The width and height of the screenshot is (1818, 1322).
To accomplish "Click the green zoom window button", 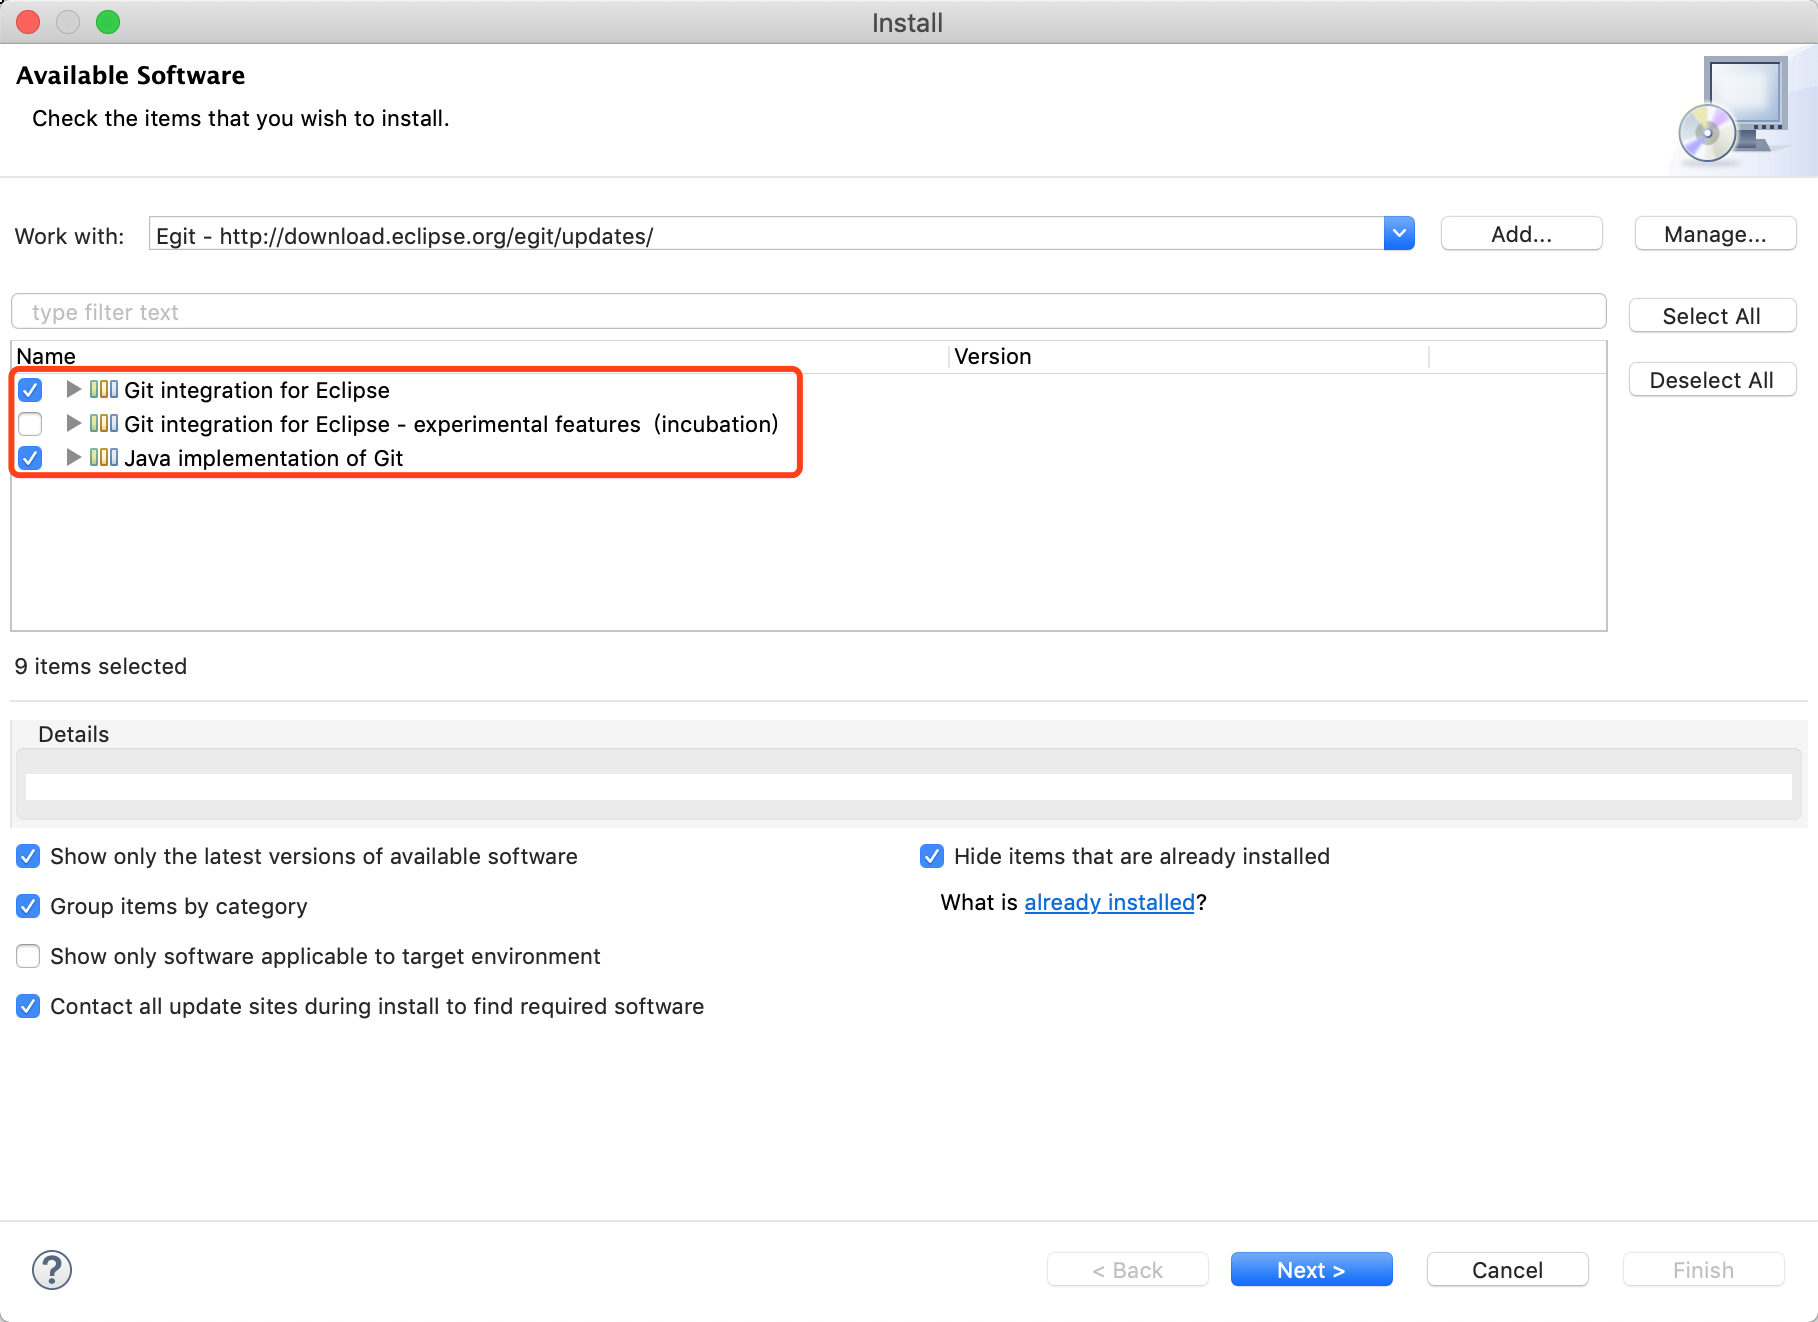I will coord(108,22).
